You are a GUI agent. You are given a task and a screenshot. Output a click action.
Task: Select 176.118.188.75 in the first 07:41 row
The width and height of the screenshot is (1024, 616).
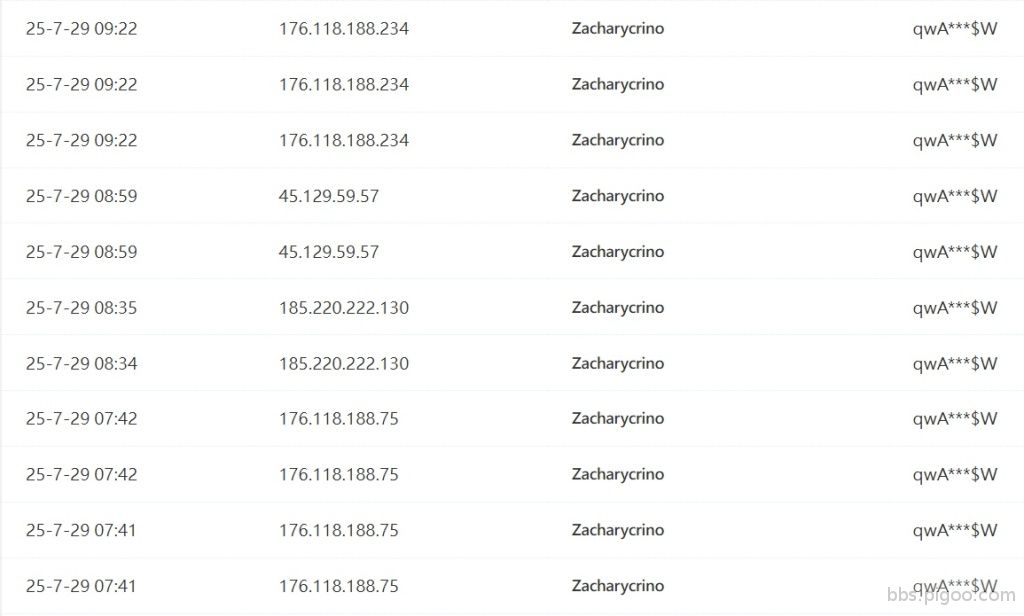[x=339, y=530]
